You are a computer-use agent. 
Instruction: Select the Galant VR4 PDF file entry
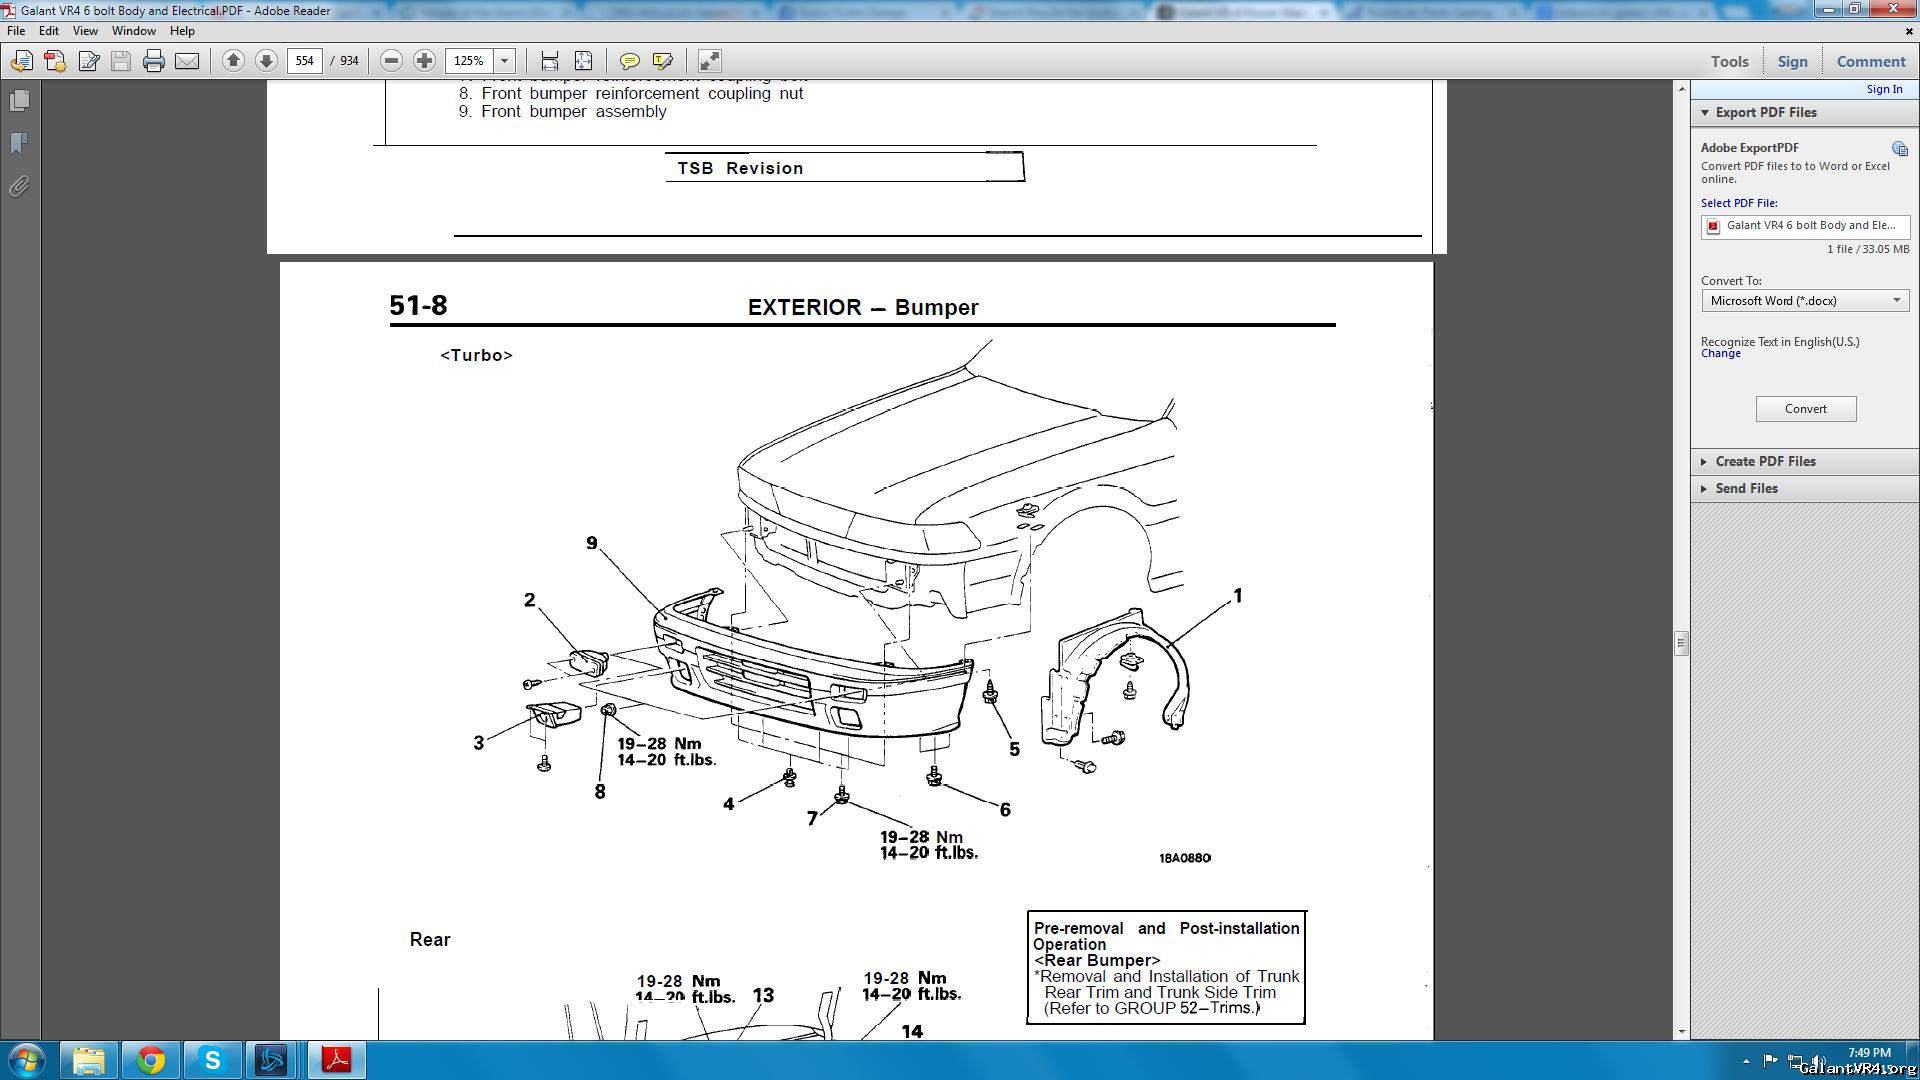tap(1805, 226)
